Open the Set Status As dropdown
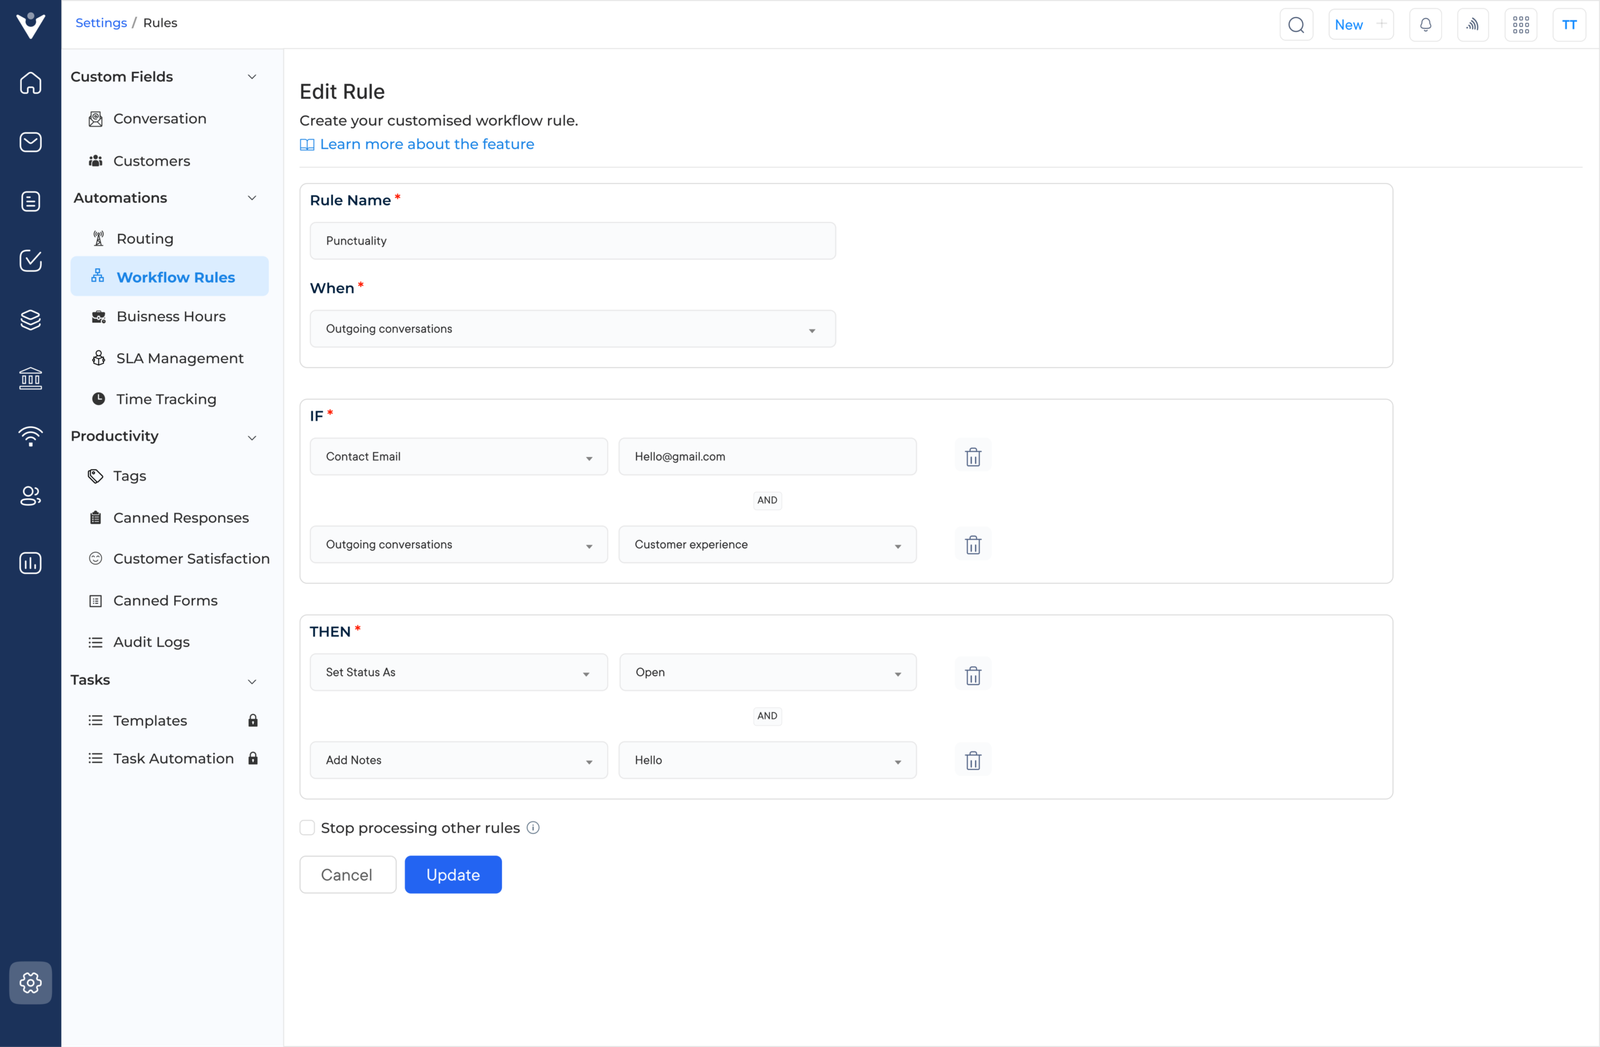Image resolution: width=1600 pixels, height=1047 pixels. (x=458, y=673)
